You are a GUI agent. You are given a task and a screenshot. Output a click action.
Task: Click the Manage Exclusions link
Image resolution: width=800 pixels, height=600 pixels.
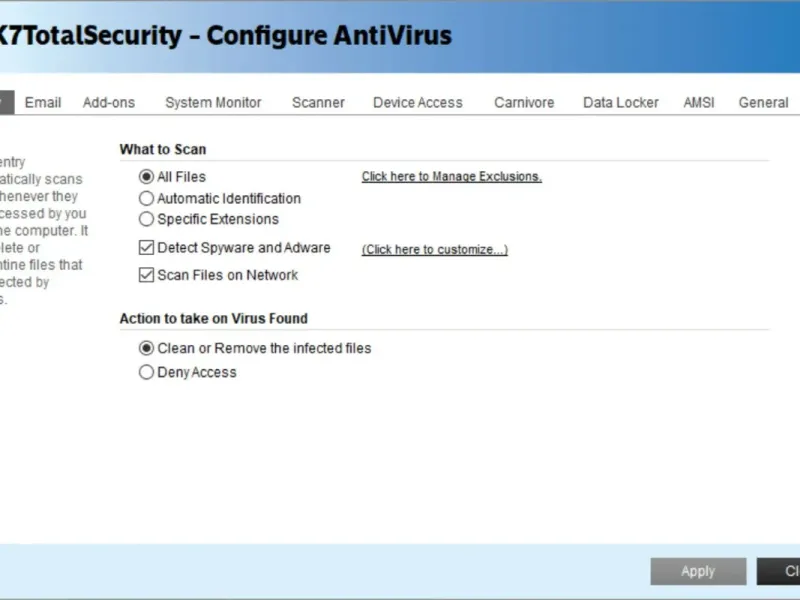(x=452, y=177)
